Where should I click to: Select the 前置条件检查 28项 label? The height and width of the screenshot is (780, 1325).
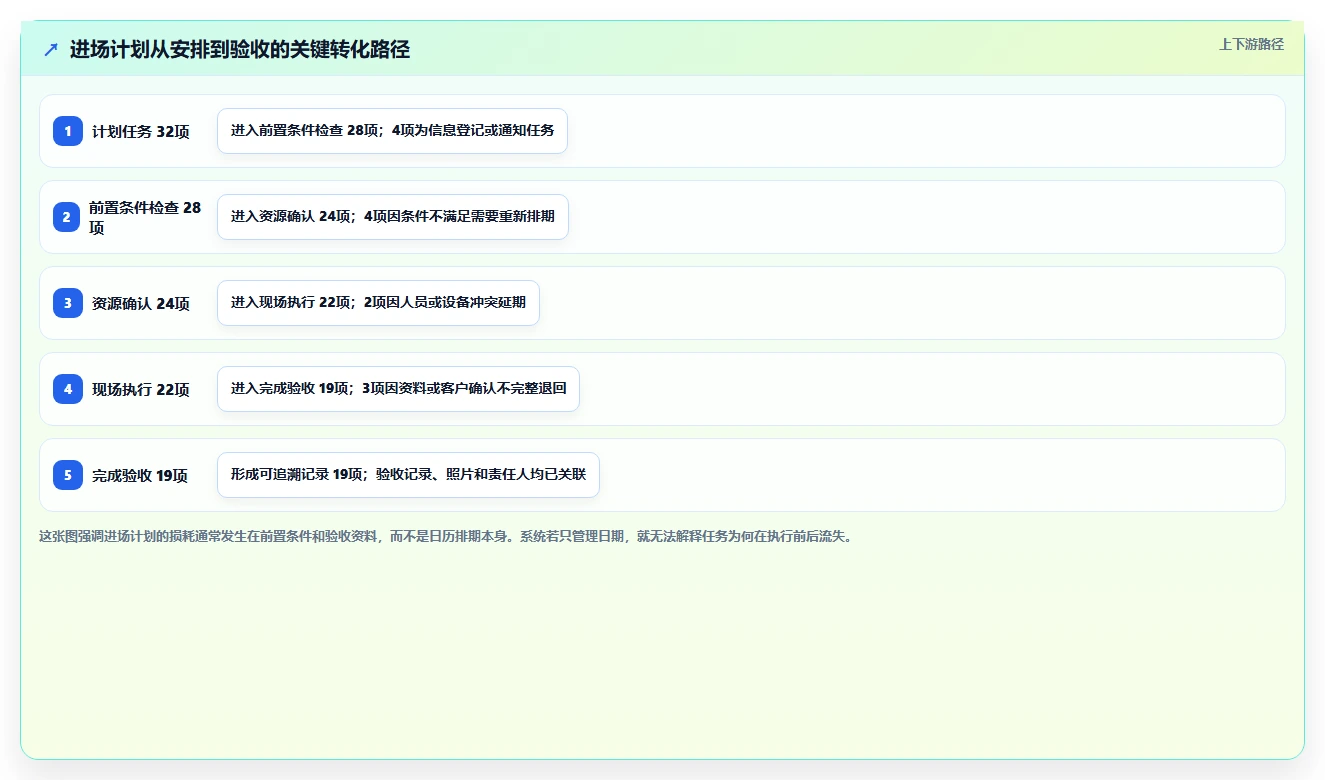click(145, 217)
